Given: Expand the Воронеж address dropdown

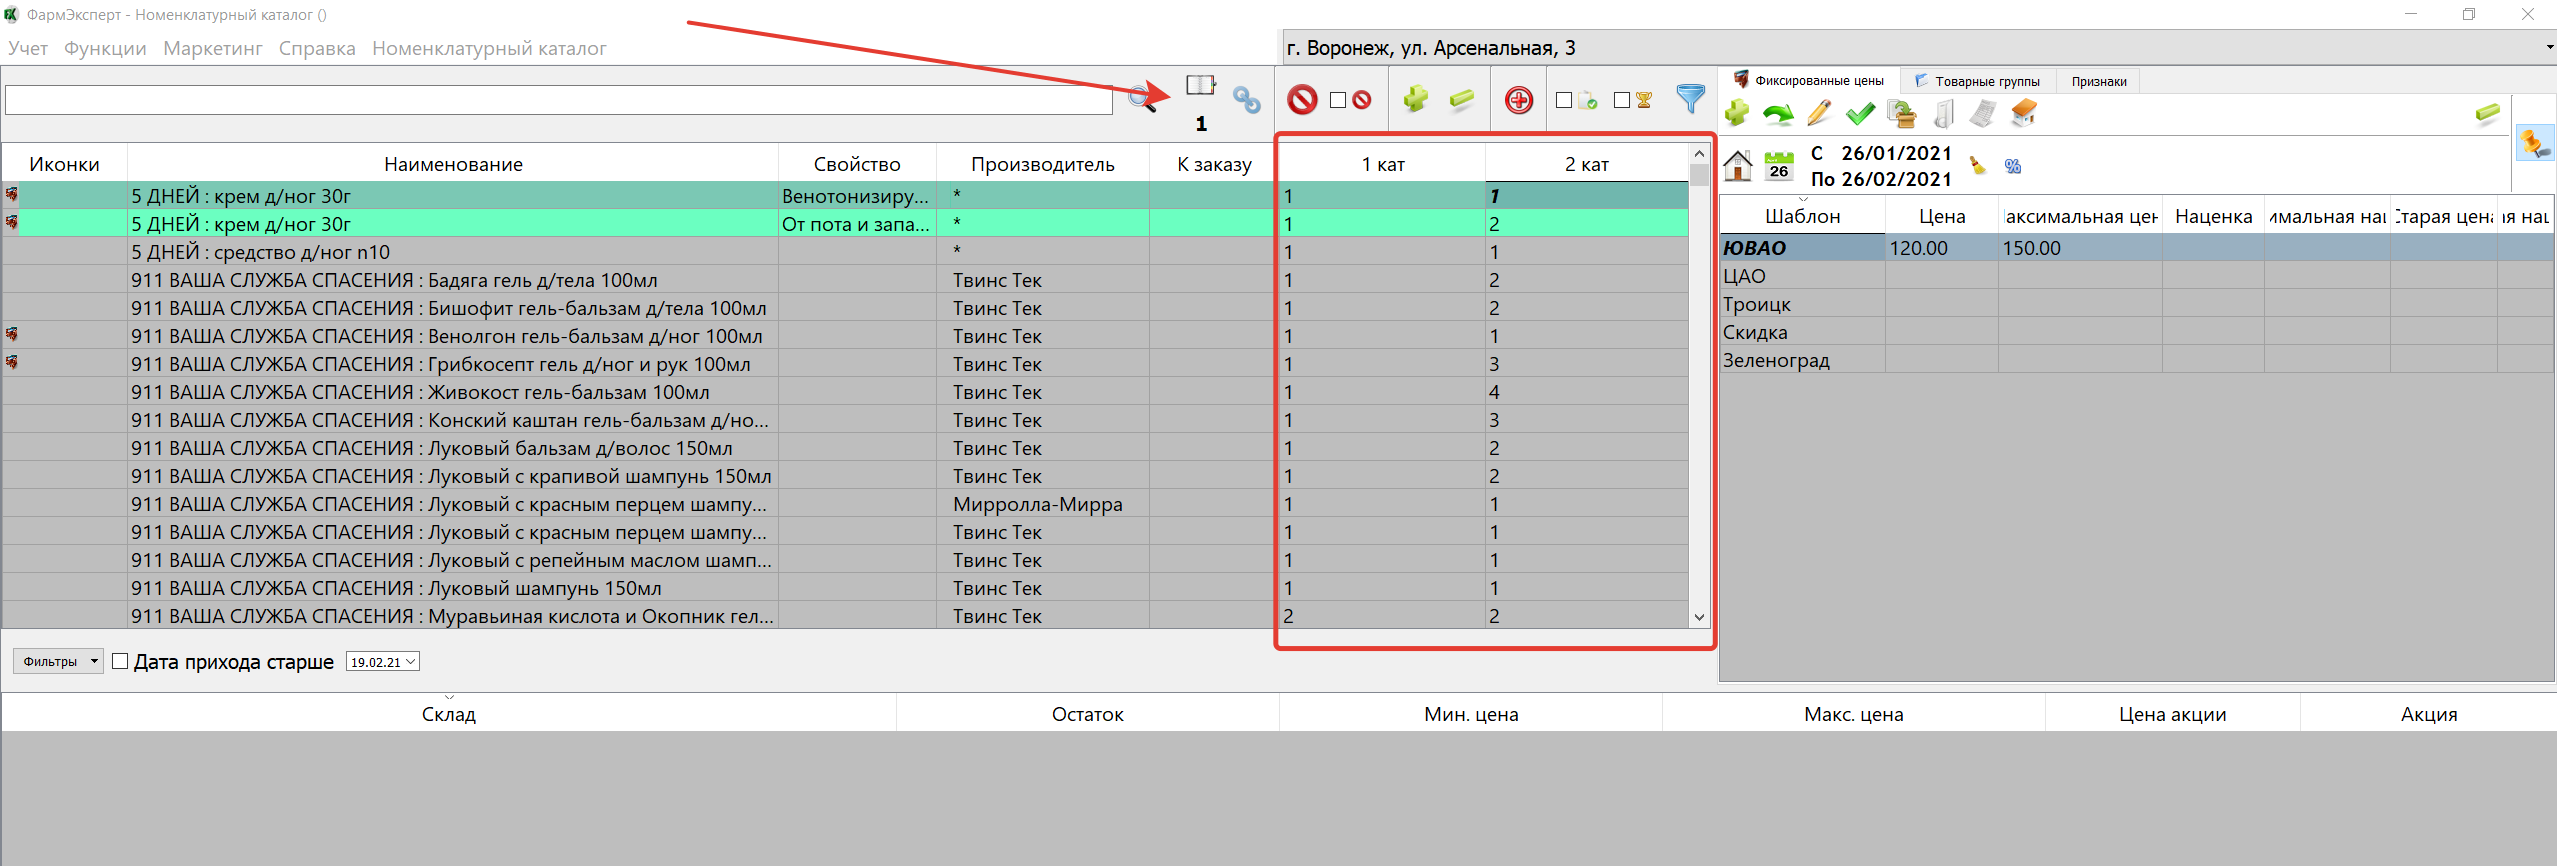Looking at the screenshot, I should tap(2548, 47).
